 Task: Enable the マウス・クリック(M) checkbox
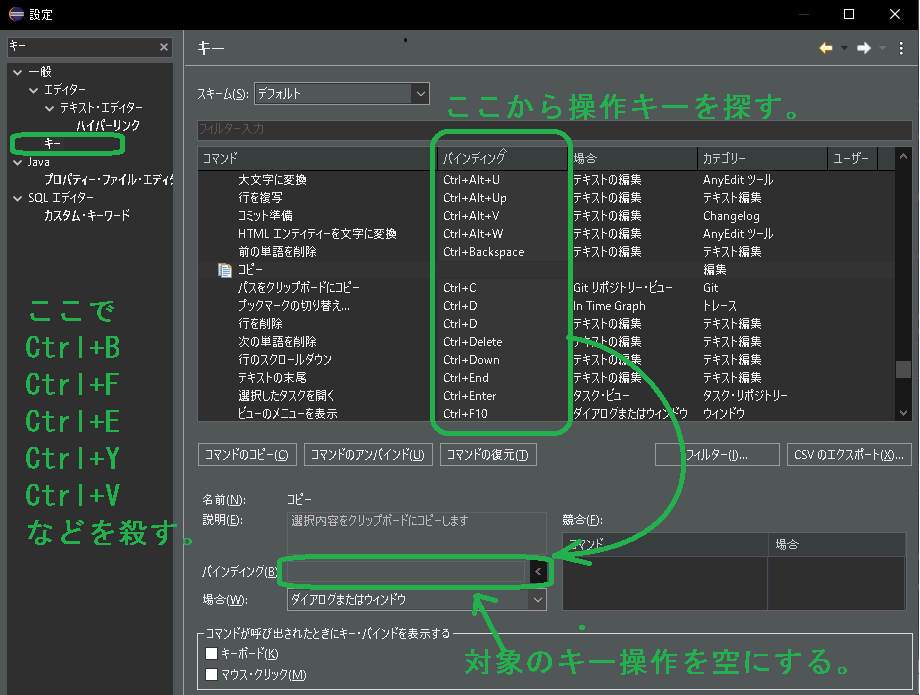tap(212, 674)
